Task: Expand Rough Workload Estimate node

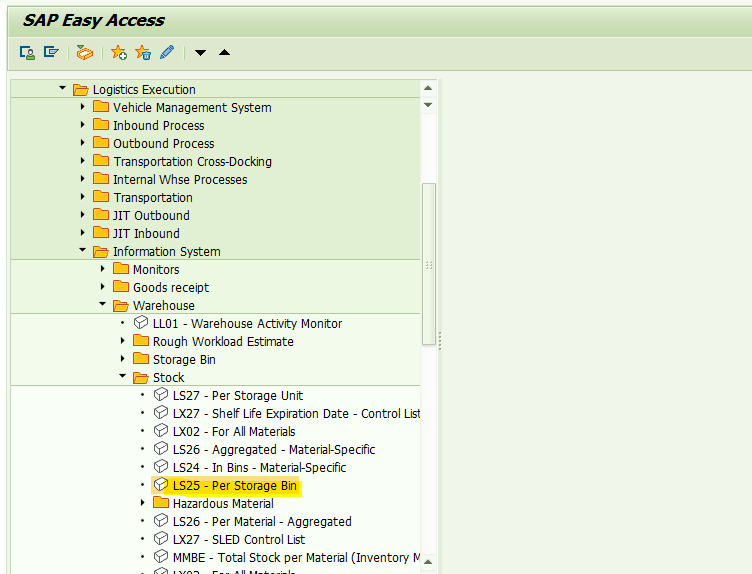Action: click(x=123, y=340)
